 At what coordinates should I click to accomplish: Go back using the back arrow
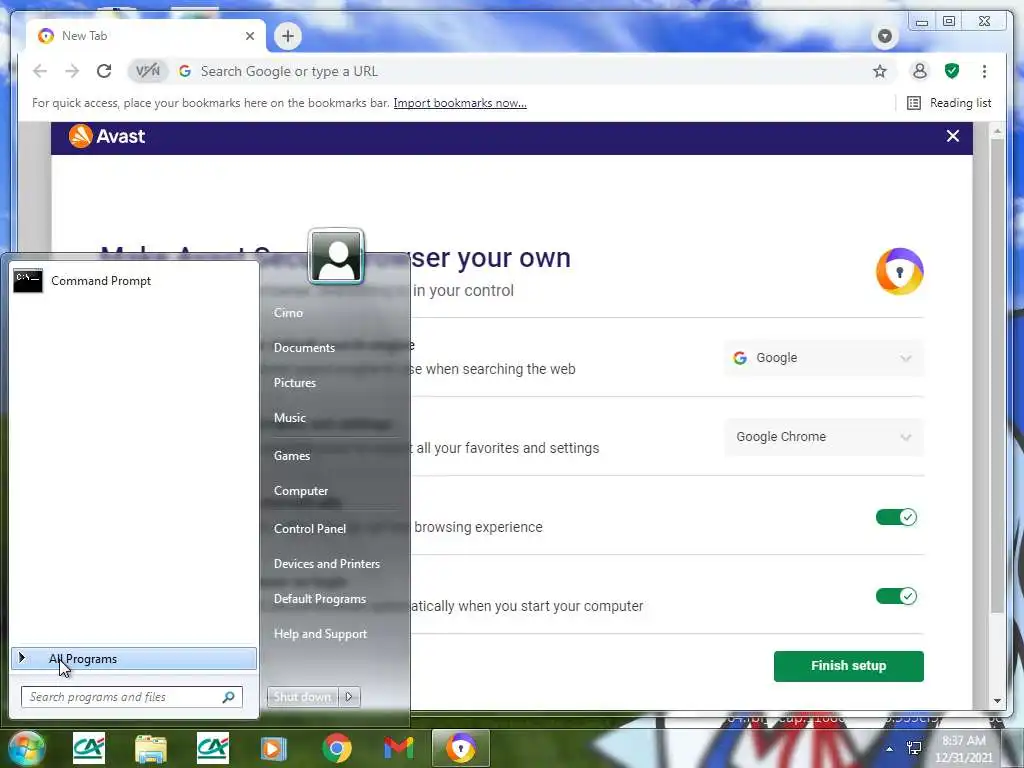[40, 71]
